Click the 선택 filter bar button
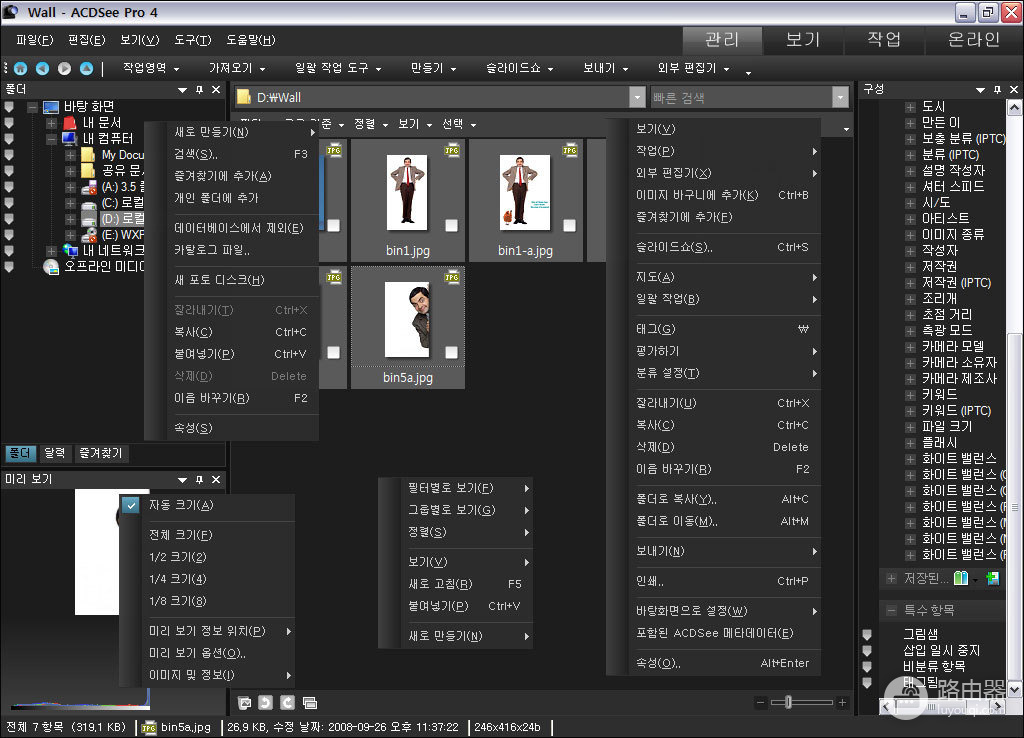Viewport: 1024px width, 738px height. click(x=458, y=124)
